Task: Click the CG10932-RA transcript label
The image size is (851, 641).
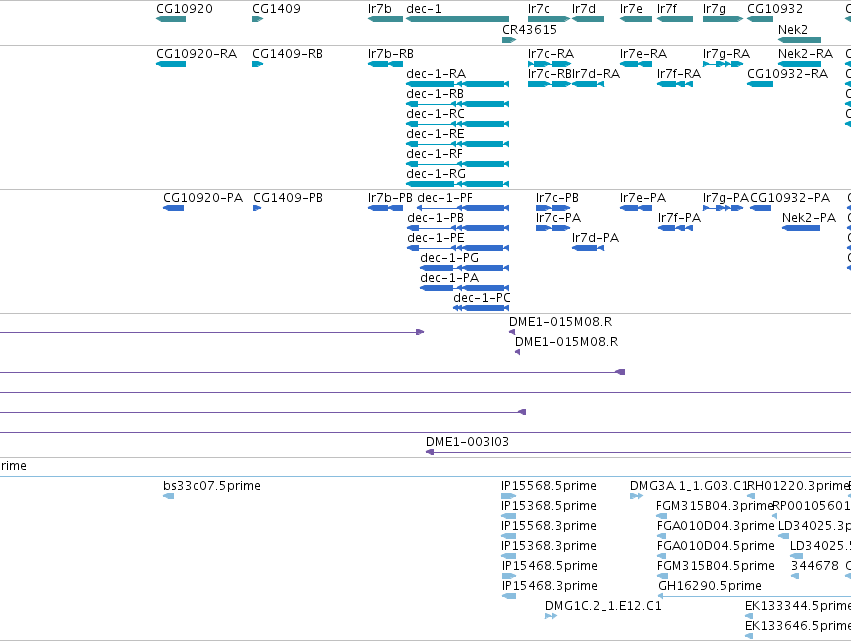Action: [x=788, y=73]
